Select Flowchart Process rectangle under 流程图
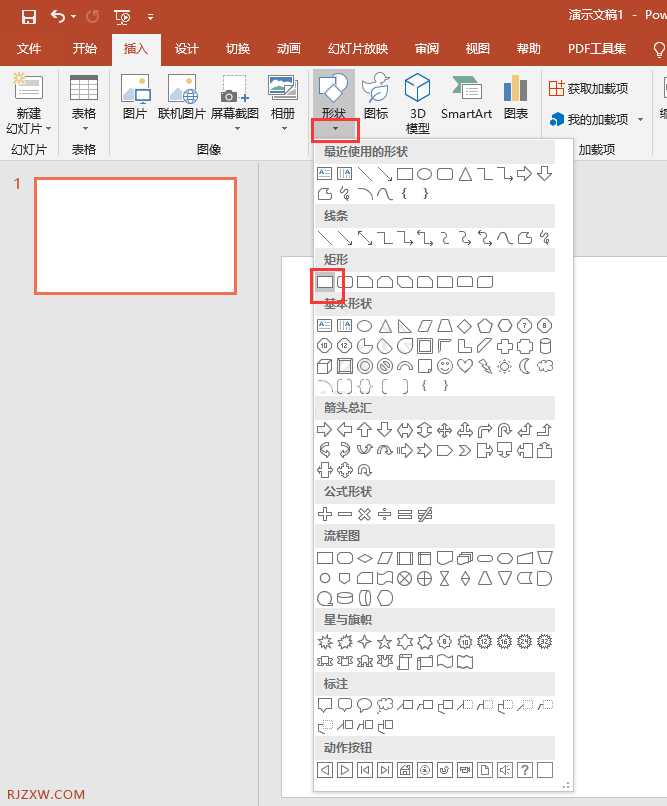 (325, 558)
